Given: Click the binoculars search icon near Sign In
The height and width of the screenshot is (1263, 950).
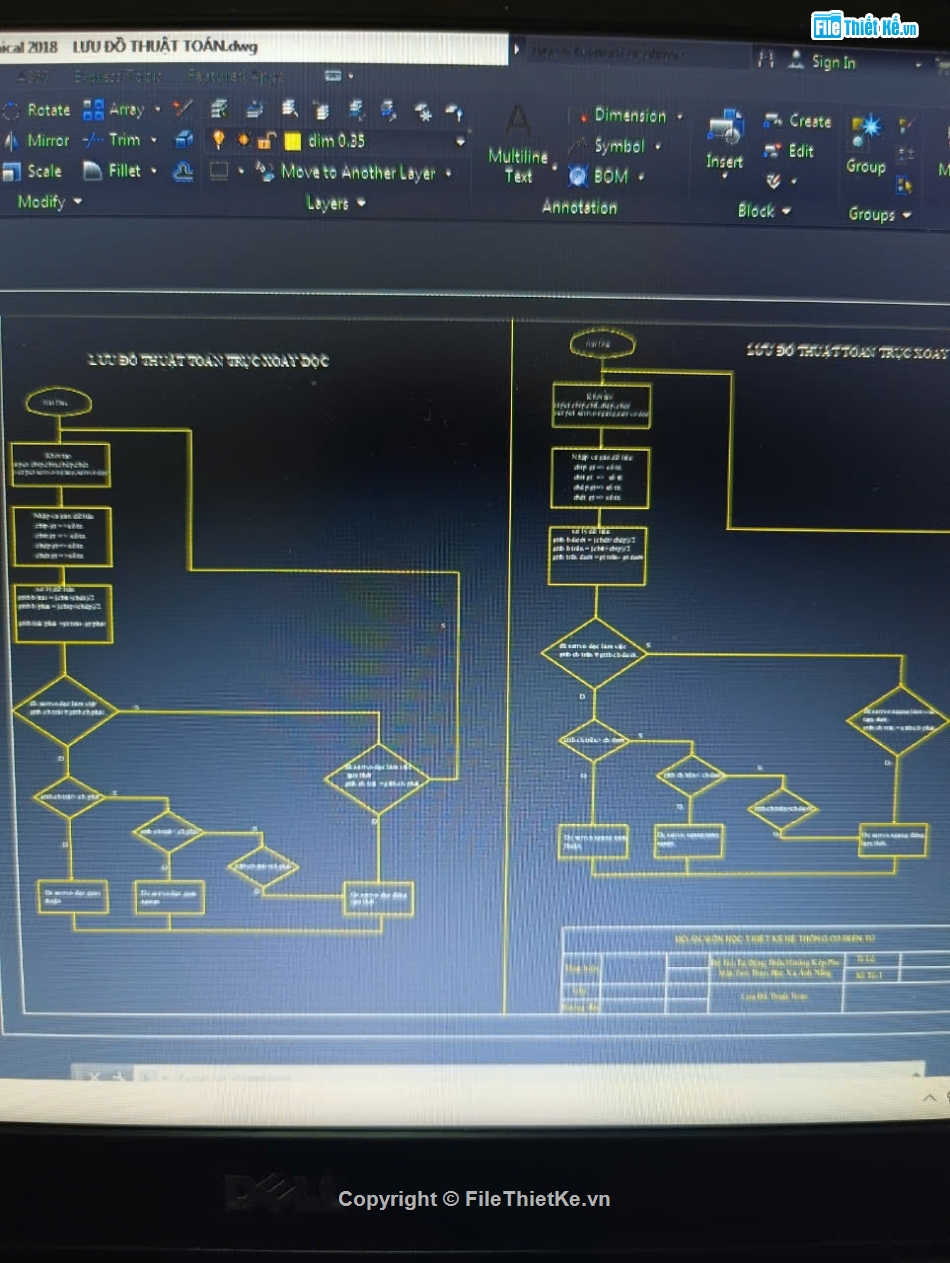Looking at the screenshot, I should coord(766,60).
